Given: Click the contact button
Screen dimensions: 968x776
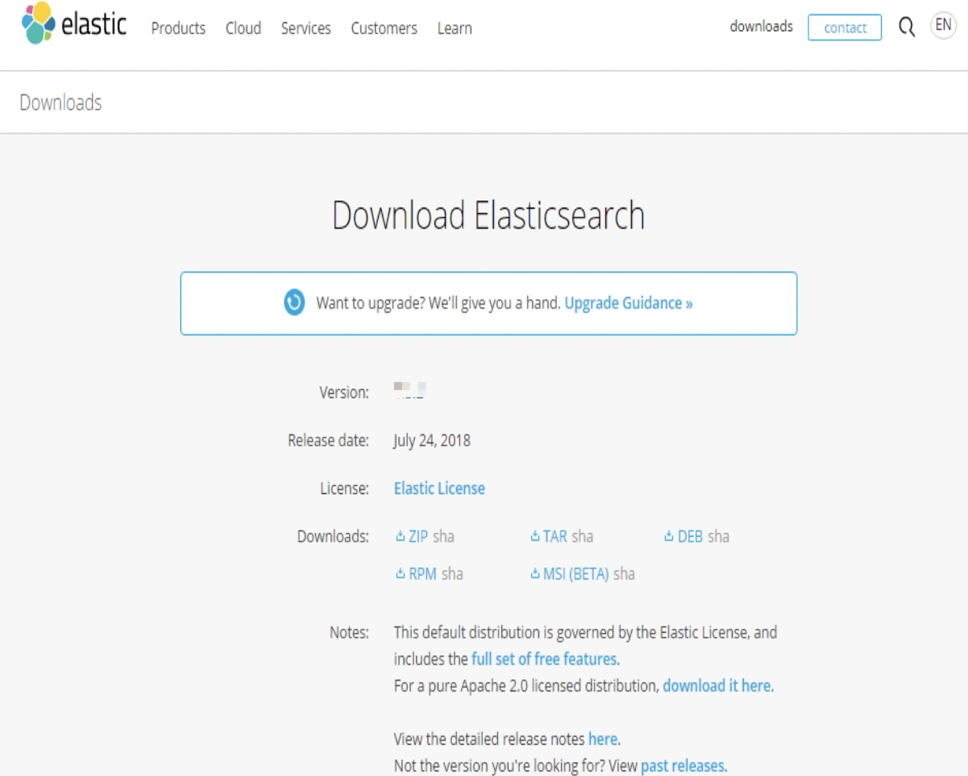Looking at the screenshot, I should pos(845,28).
